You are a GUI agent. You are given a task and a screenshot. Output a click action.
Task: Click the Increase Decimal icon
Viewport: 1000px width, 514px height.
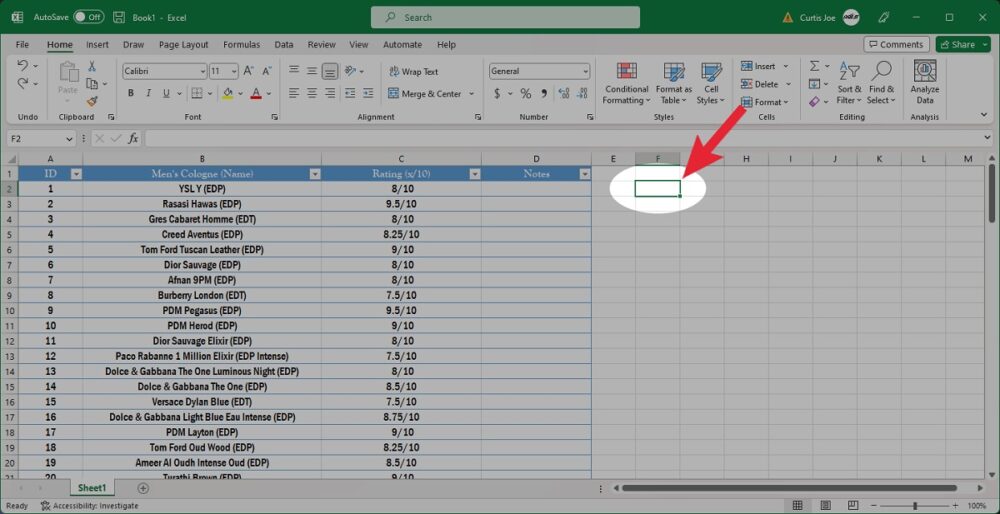tap(564, 94)
